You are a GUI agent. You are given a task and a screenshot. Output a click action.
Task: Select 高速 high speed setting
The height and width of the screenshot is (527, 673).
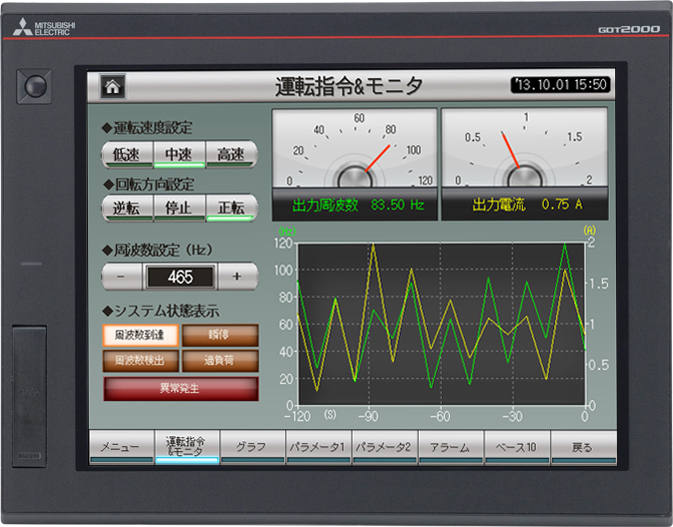click(231, 154)
